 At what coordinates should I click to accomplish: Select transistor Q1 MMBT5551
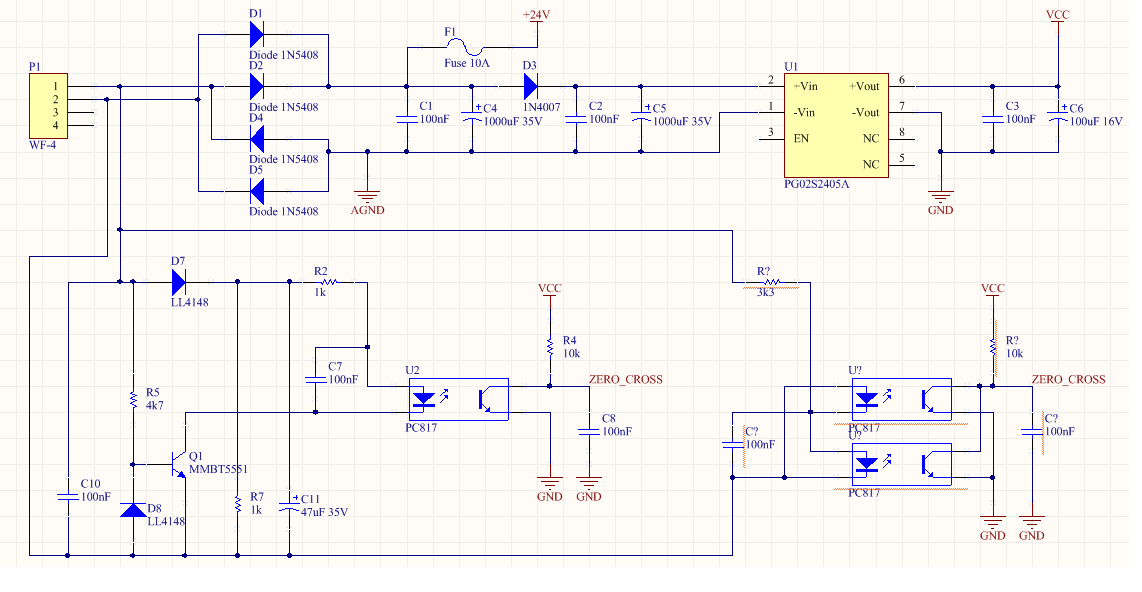pos(179,465)
